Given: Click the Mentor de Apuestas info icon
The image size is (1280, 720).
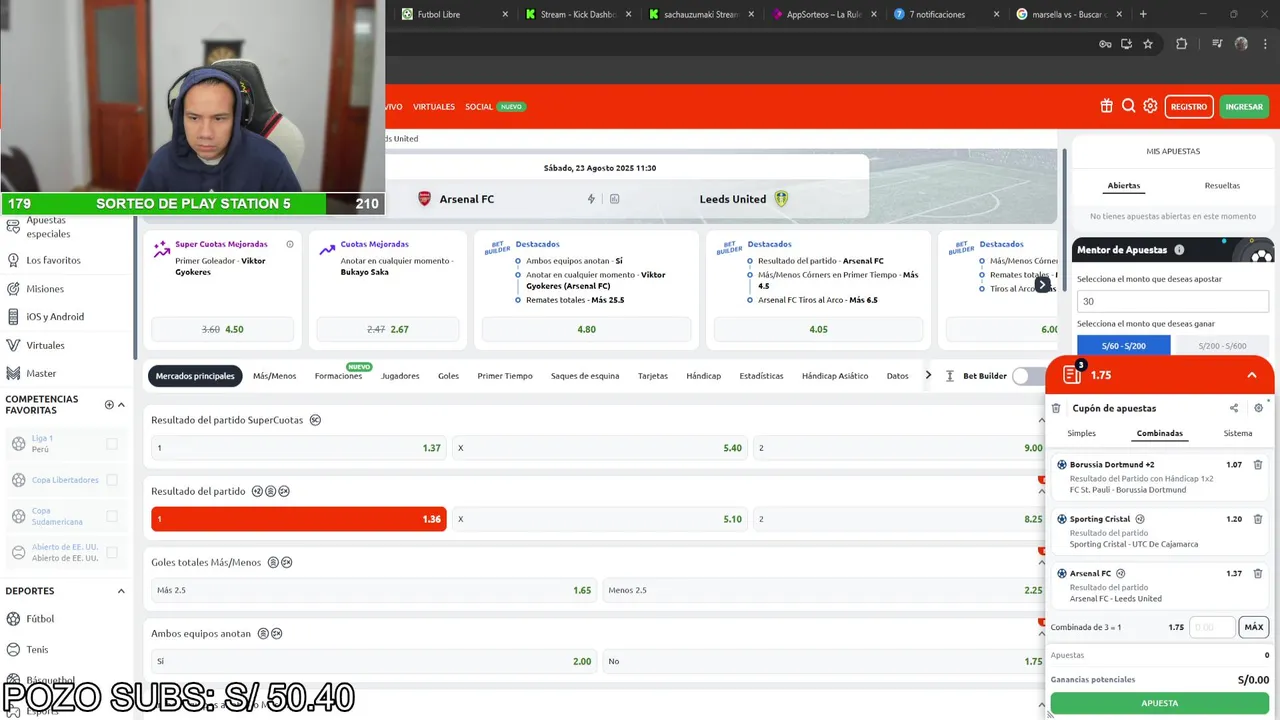Looking at the screenshot, I should (x=1179, y=250).
